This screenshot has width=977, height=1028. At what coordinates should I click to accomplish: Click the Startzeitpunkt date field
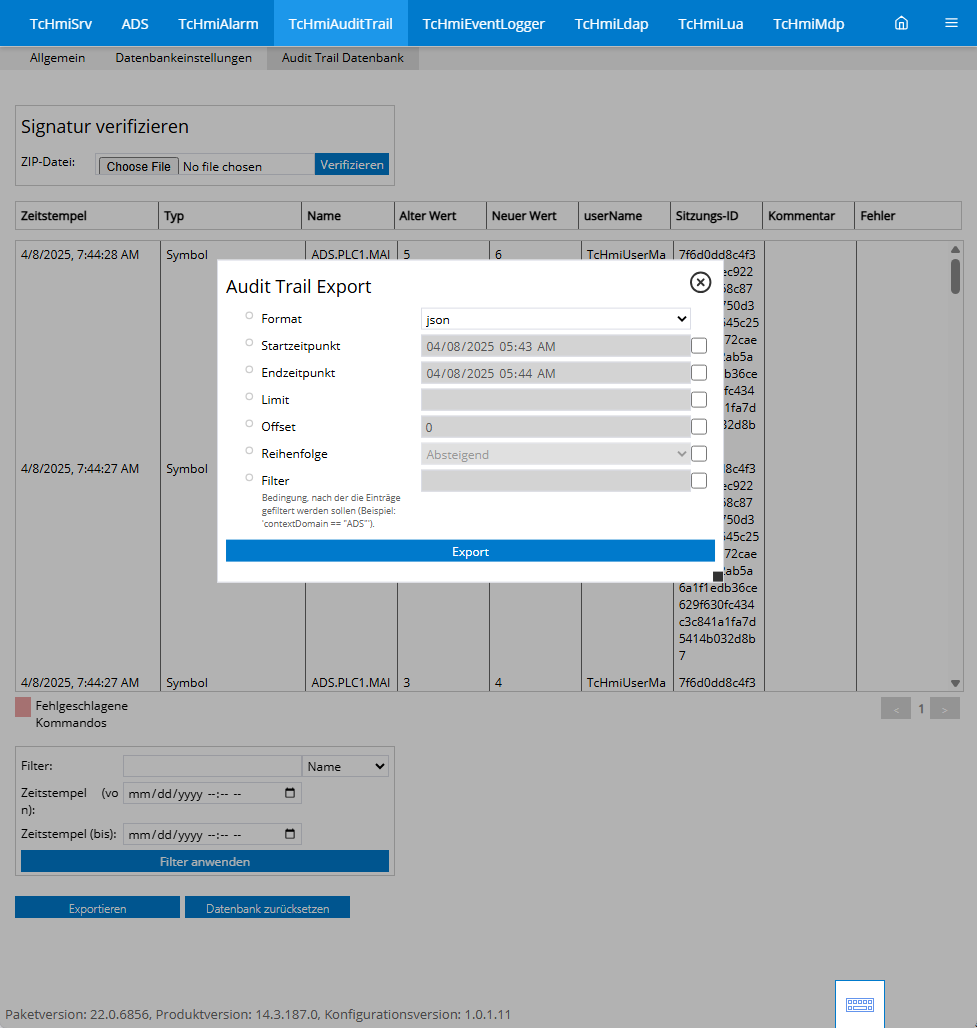pyautogui.click(x=555, y=346)
